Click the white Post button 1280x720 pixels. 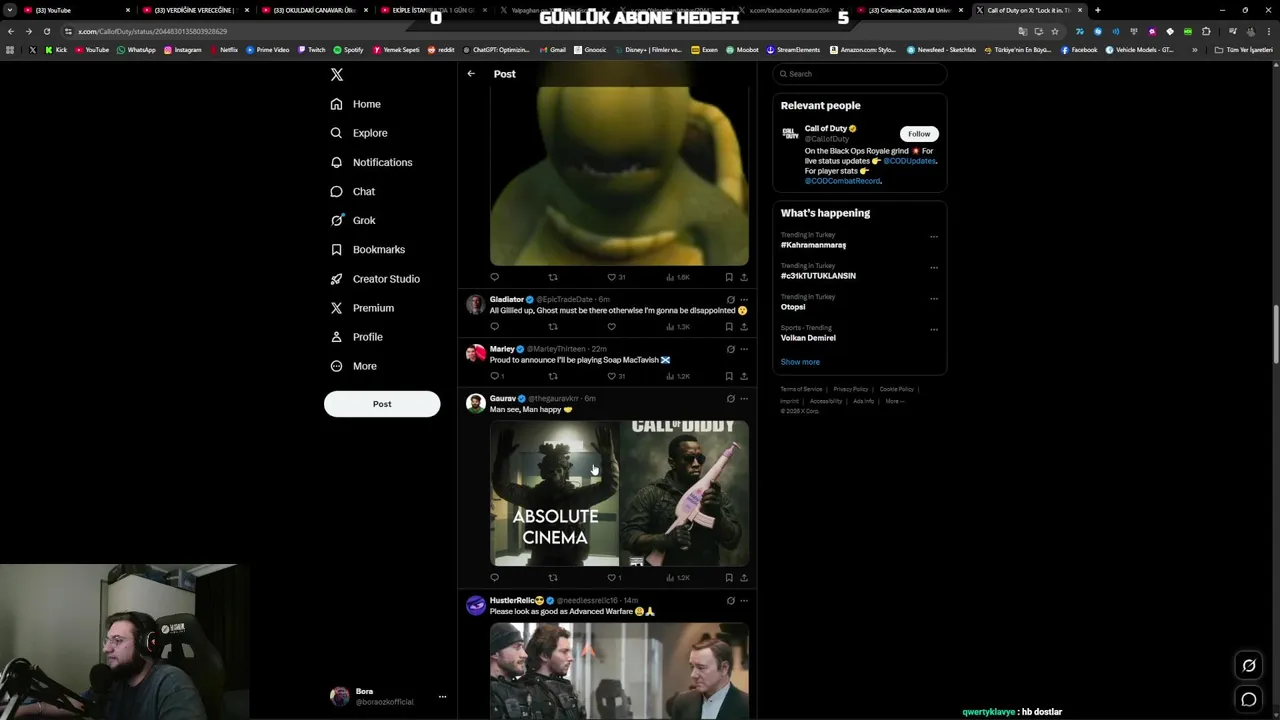[x=382, y=404]
